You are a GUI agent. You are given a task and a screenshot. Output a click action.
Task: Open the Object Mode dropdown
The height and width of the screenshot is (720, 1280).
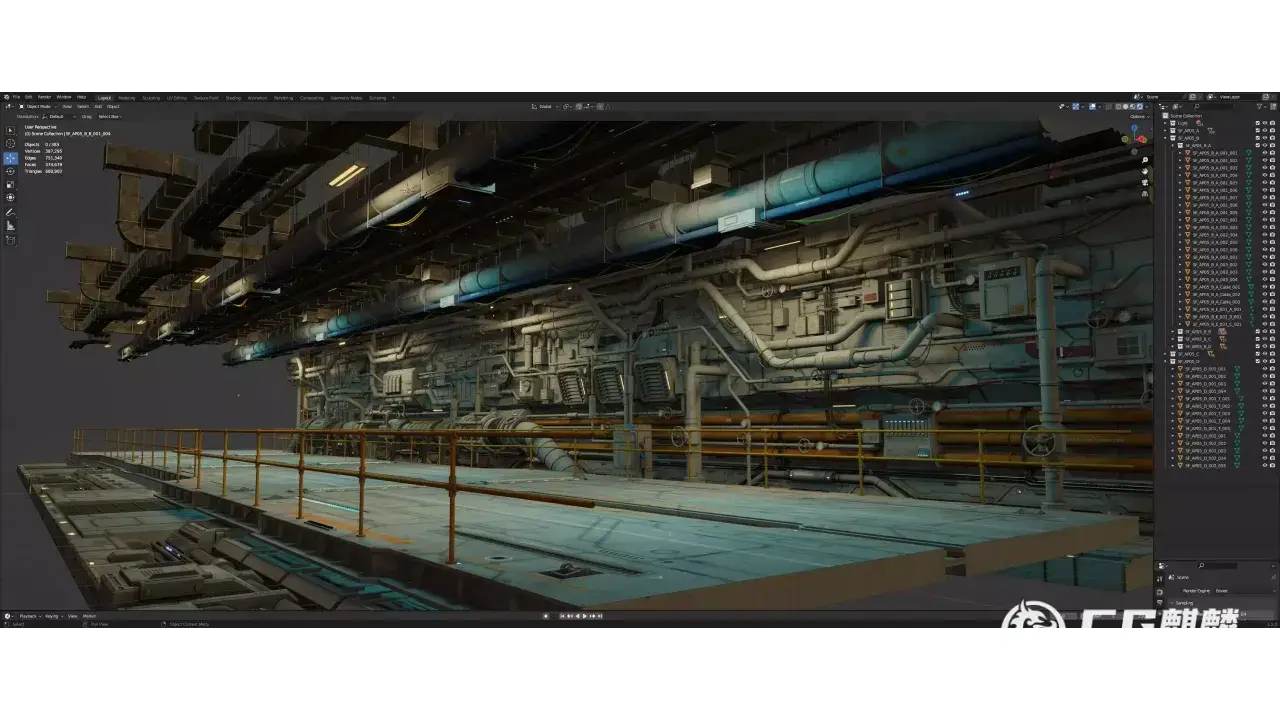(40, 106)
